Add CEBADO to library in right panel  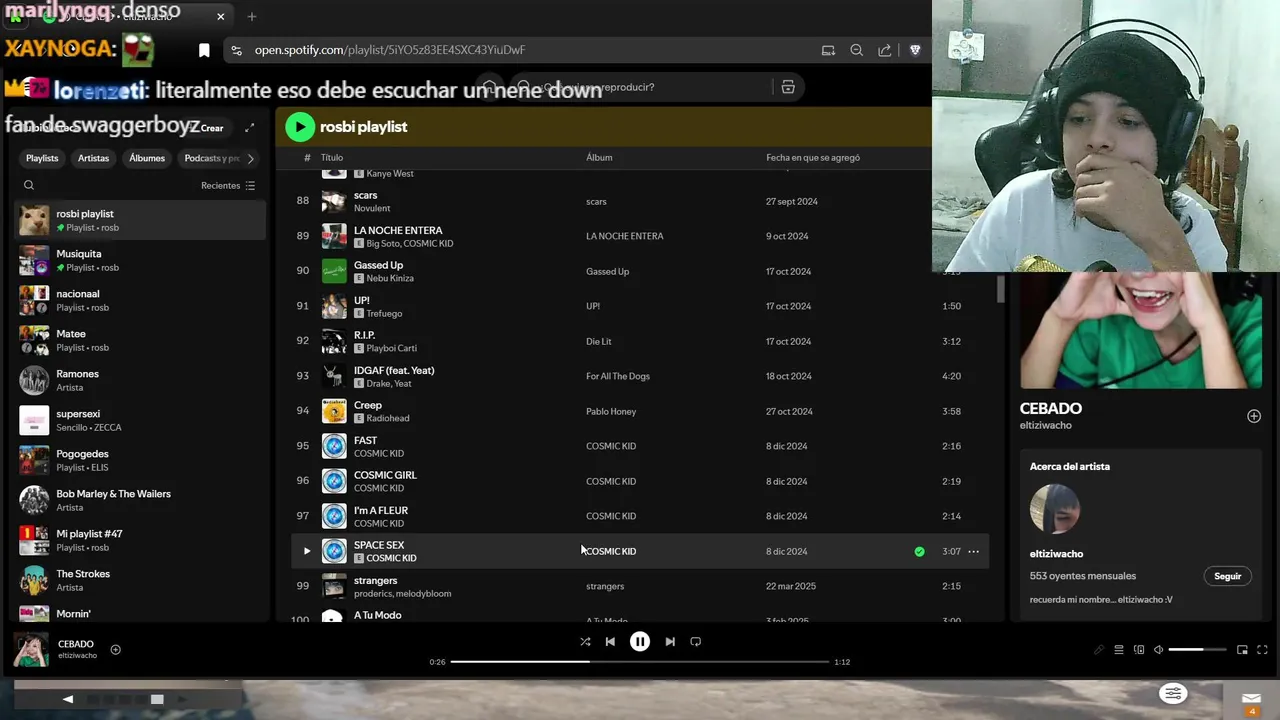1254,416
